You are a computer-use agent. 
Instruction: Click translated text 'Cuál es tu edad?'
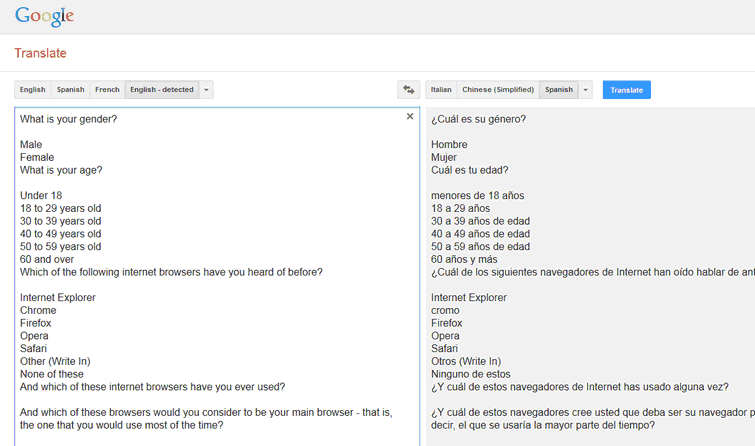coord(469,170)
